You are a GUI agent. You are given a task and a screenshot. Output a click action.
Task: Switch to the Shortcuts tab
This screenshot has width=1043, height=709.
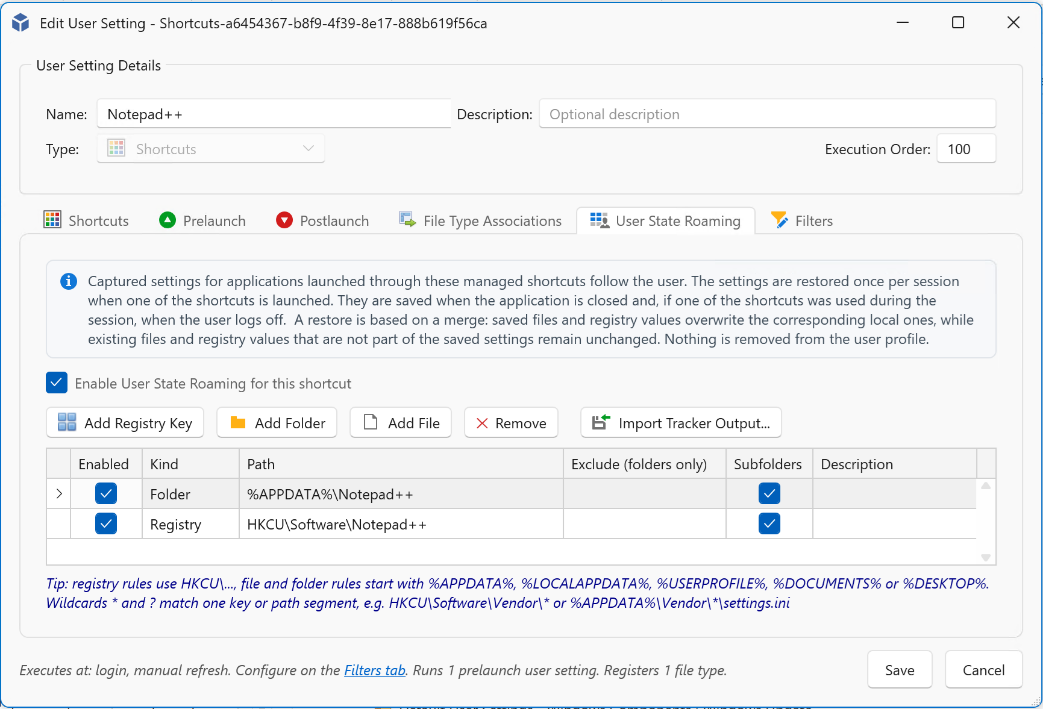pos(86,220)
